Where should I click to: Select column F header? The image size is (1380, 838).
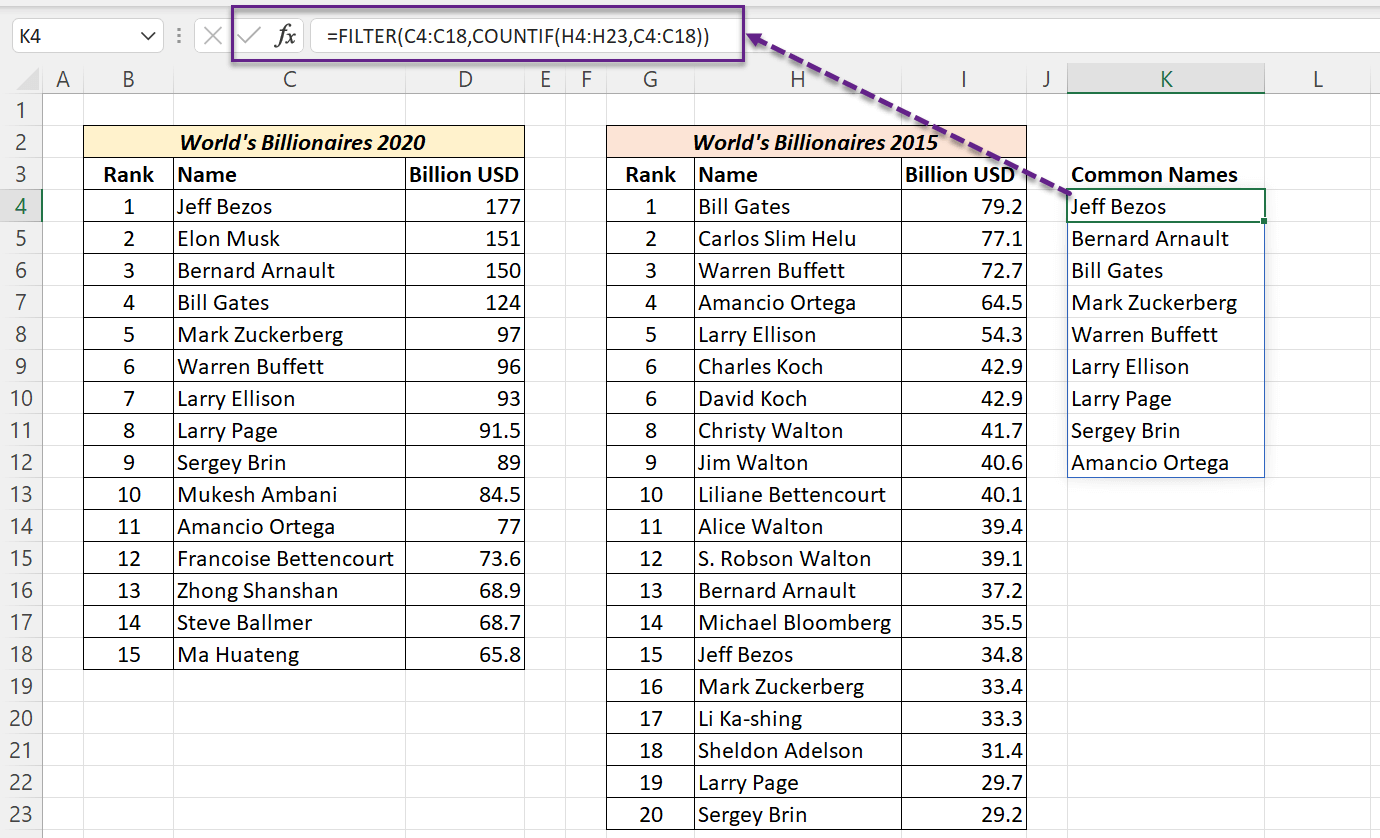586,79
